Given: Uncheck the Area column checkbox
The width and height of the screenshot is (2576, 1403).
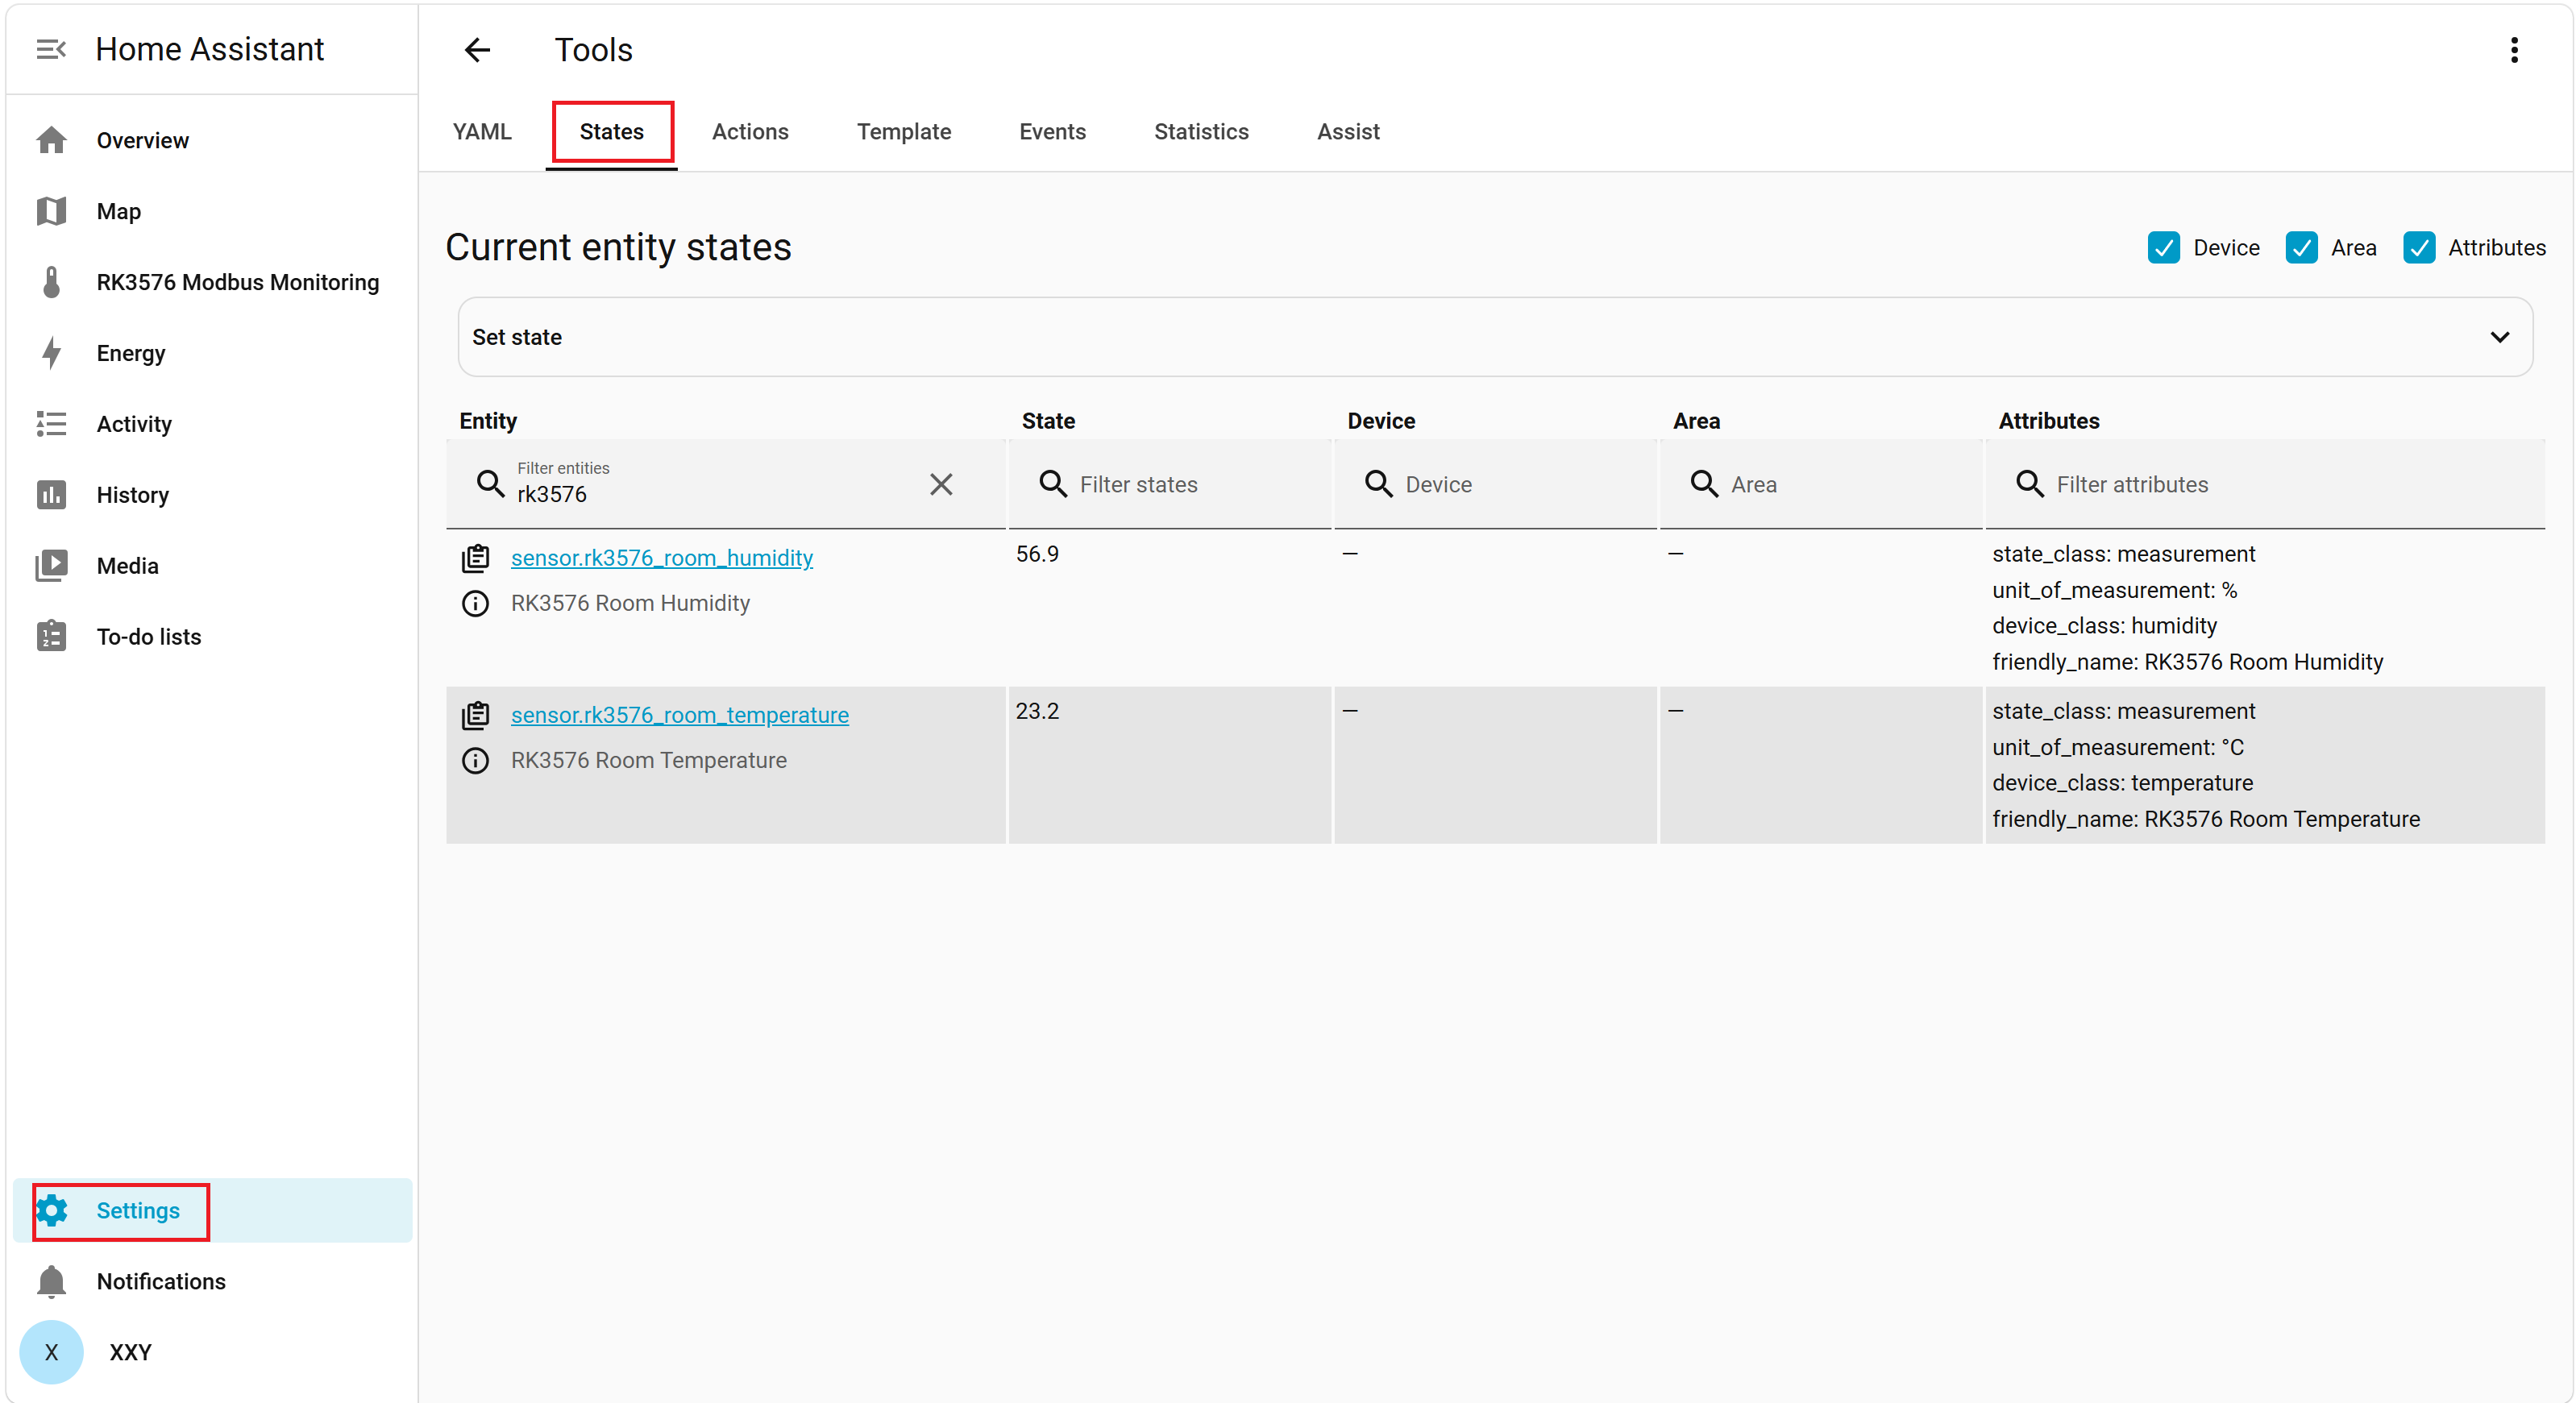Looking at the screenshot, I should pyautogui.click(x=2301, y=247).
